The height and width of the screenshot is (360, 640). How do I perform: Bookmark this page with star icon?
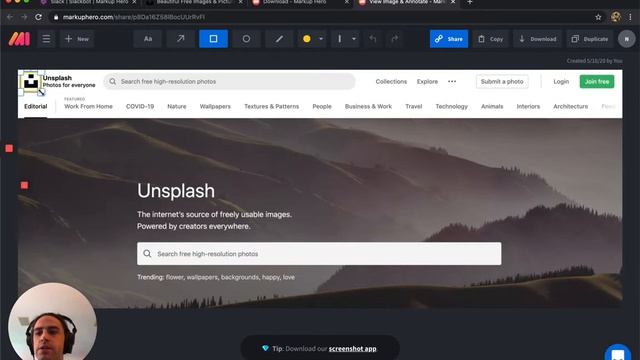coord(598,17)
